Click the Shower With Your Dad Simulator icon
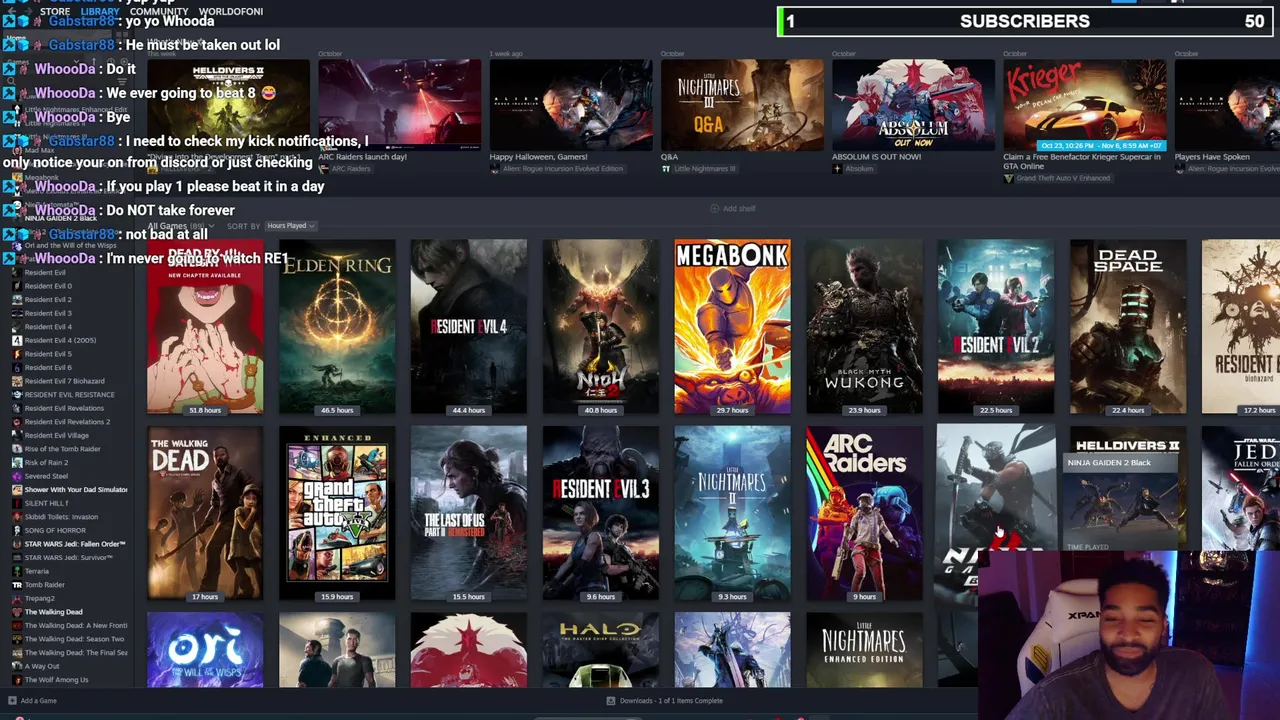 [x=17, y=490]
